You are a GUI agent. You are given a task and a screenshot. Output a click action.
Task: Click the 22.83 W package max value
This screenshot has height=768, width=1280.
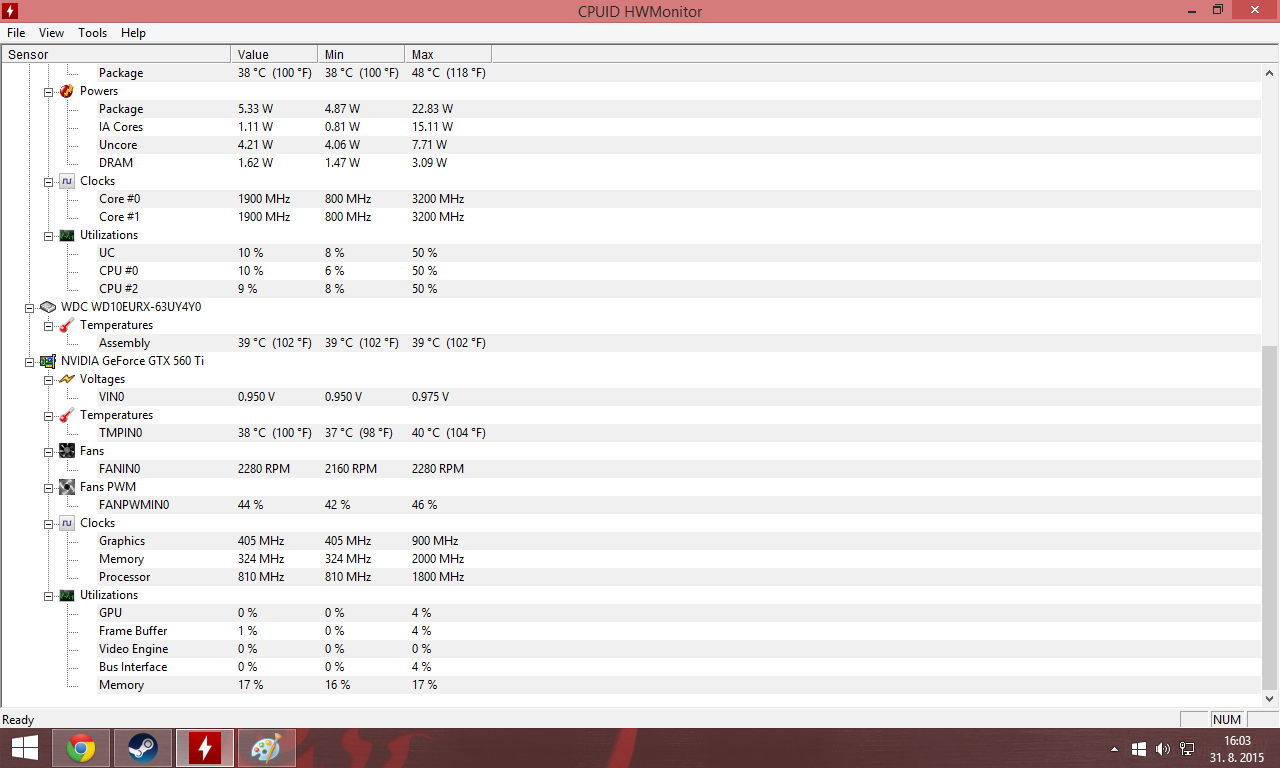pyautogui.click(x=432, y=109)
